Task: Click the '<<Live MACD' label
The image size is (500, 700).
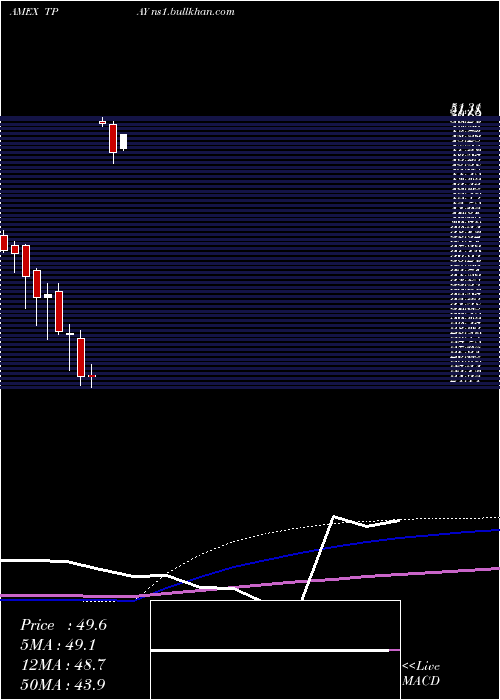Action: tap(421, 673)
